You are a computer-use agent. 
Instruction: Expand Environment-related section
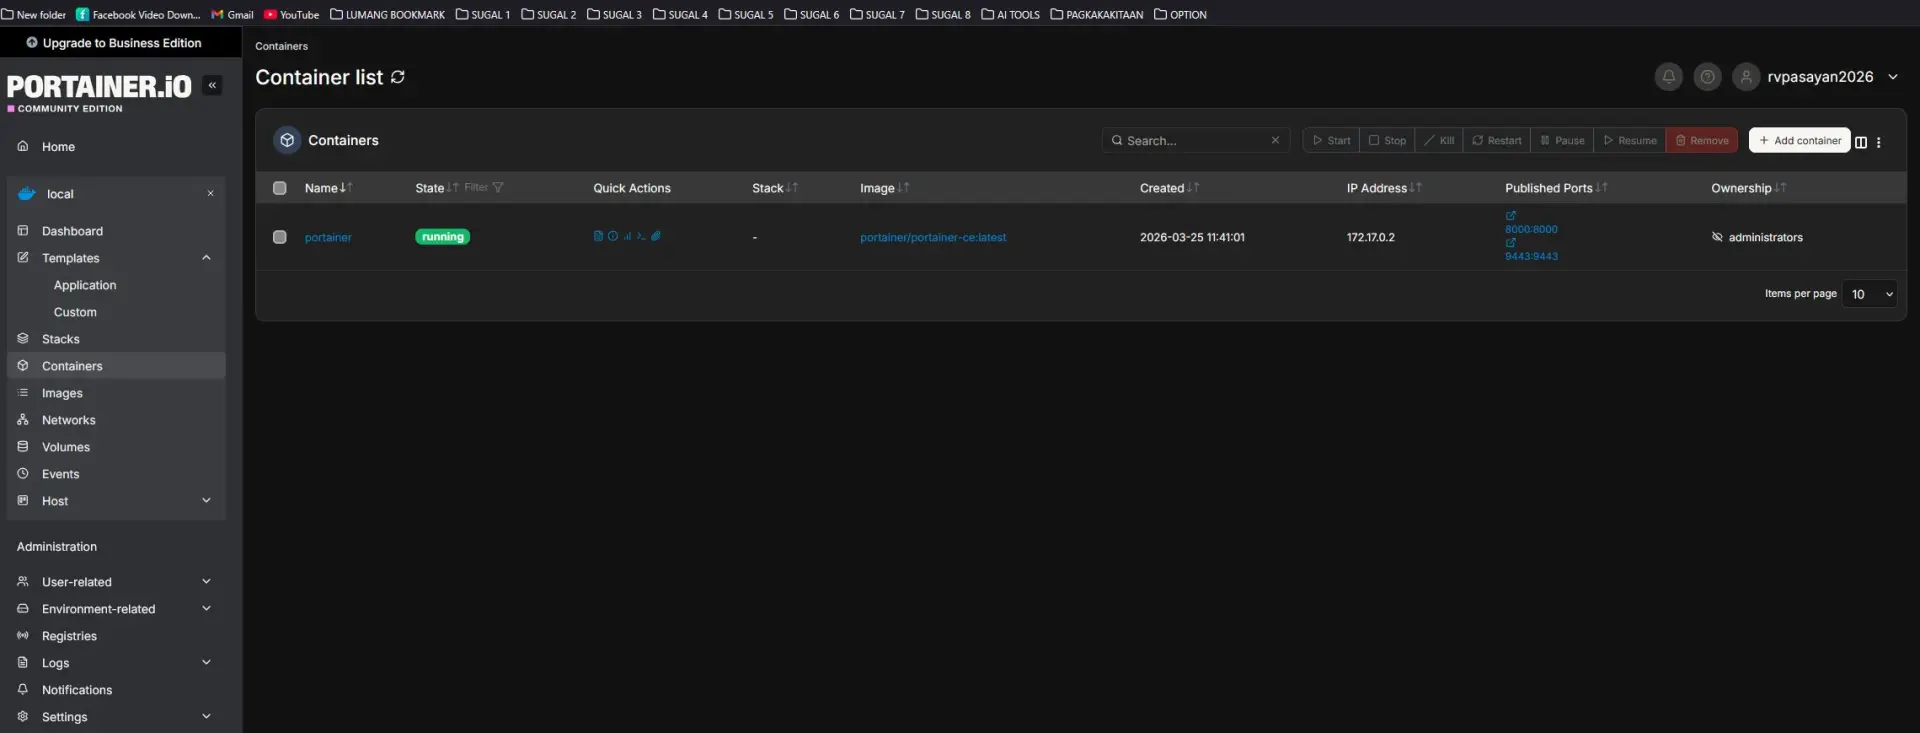tap(206, 609)
